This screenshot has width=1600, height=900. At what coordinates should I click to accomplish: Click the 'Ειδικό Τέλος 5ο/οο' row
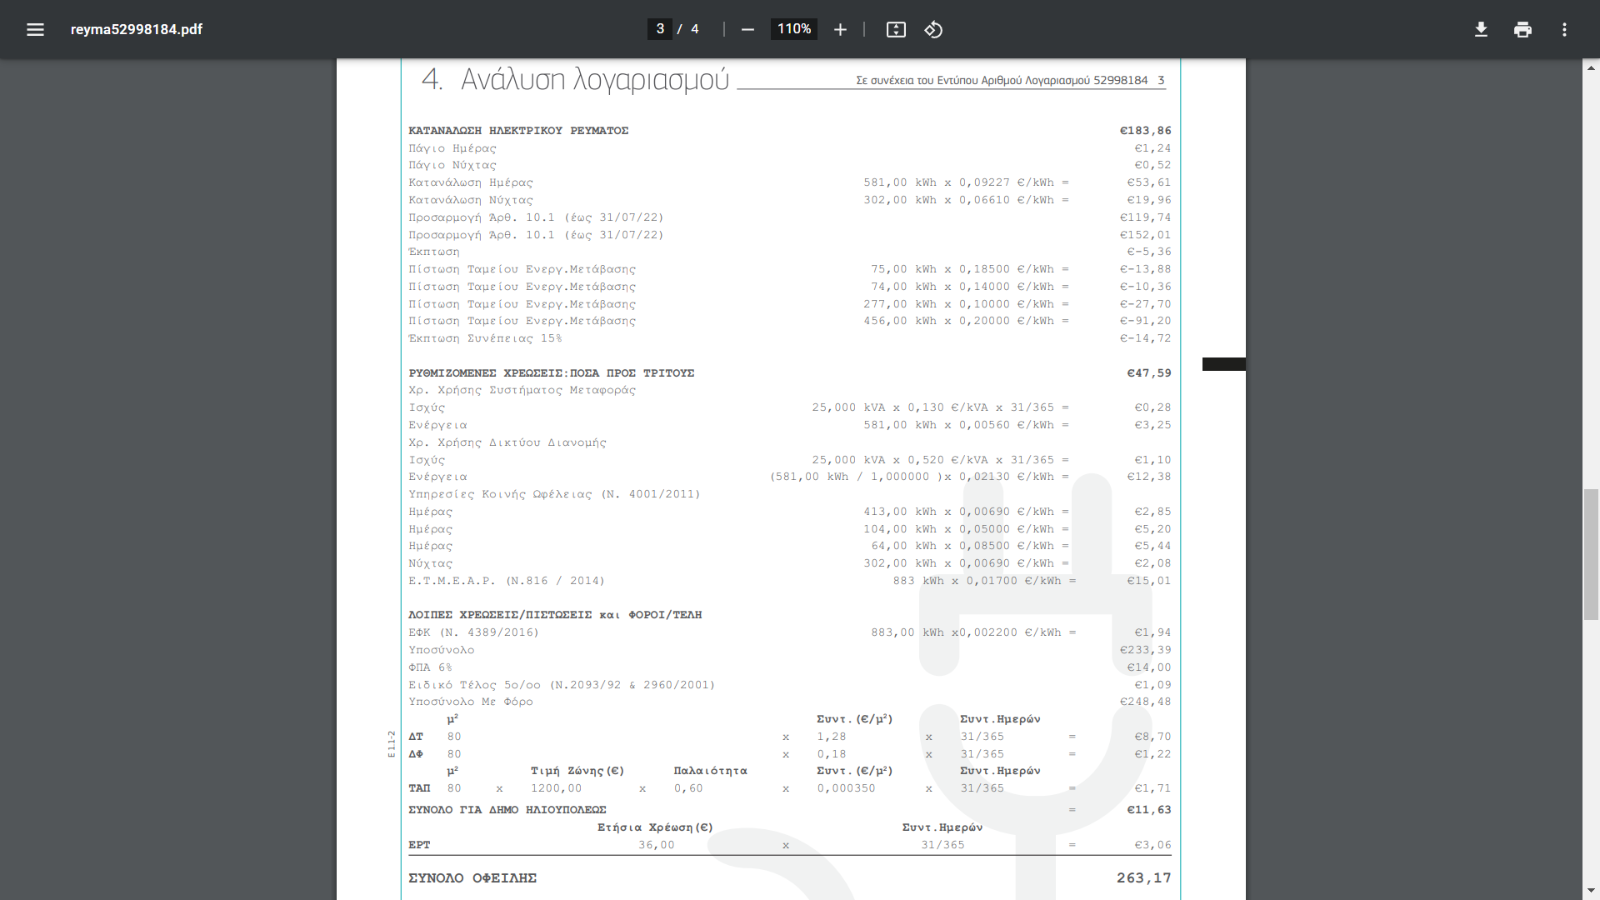(x=561, y=685)
